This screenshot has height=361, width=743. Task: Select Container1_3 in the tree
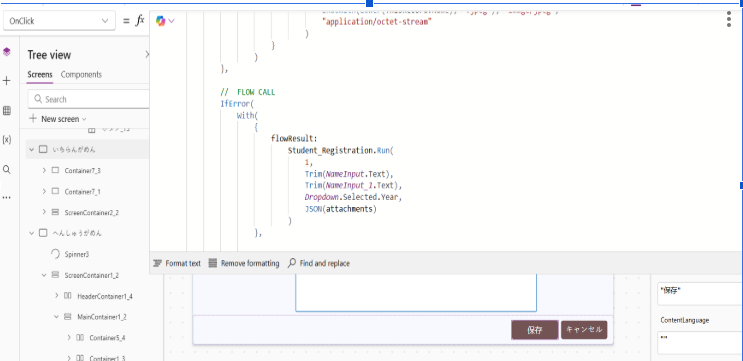click(107, 358)
